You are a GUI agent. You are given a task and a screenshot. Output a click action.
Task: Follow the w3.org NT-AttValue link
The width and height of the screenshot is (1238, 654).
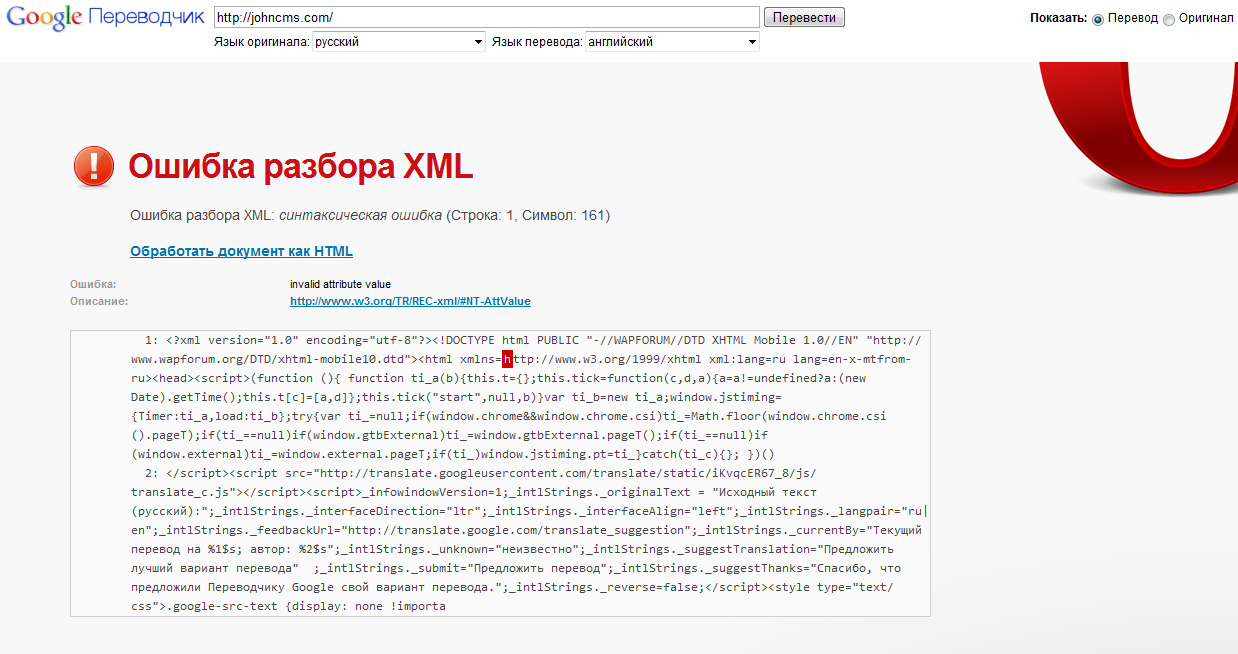coord(410,301)
